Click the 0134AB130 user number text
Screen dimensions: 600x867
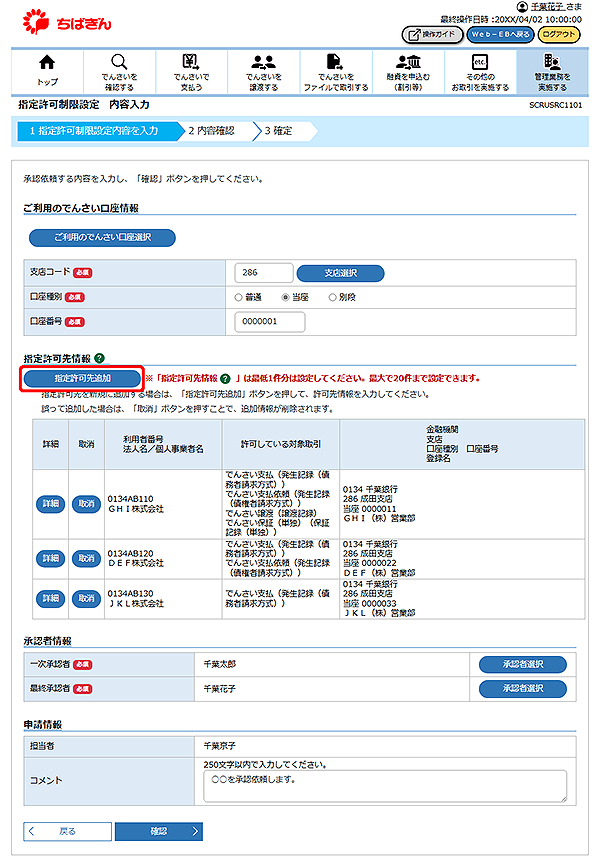pos(131,593)
